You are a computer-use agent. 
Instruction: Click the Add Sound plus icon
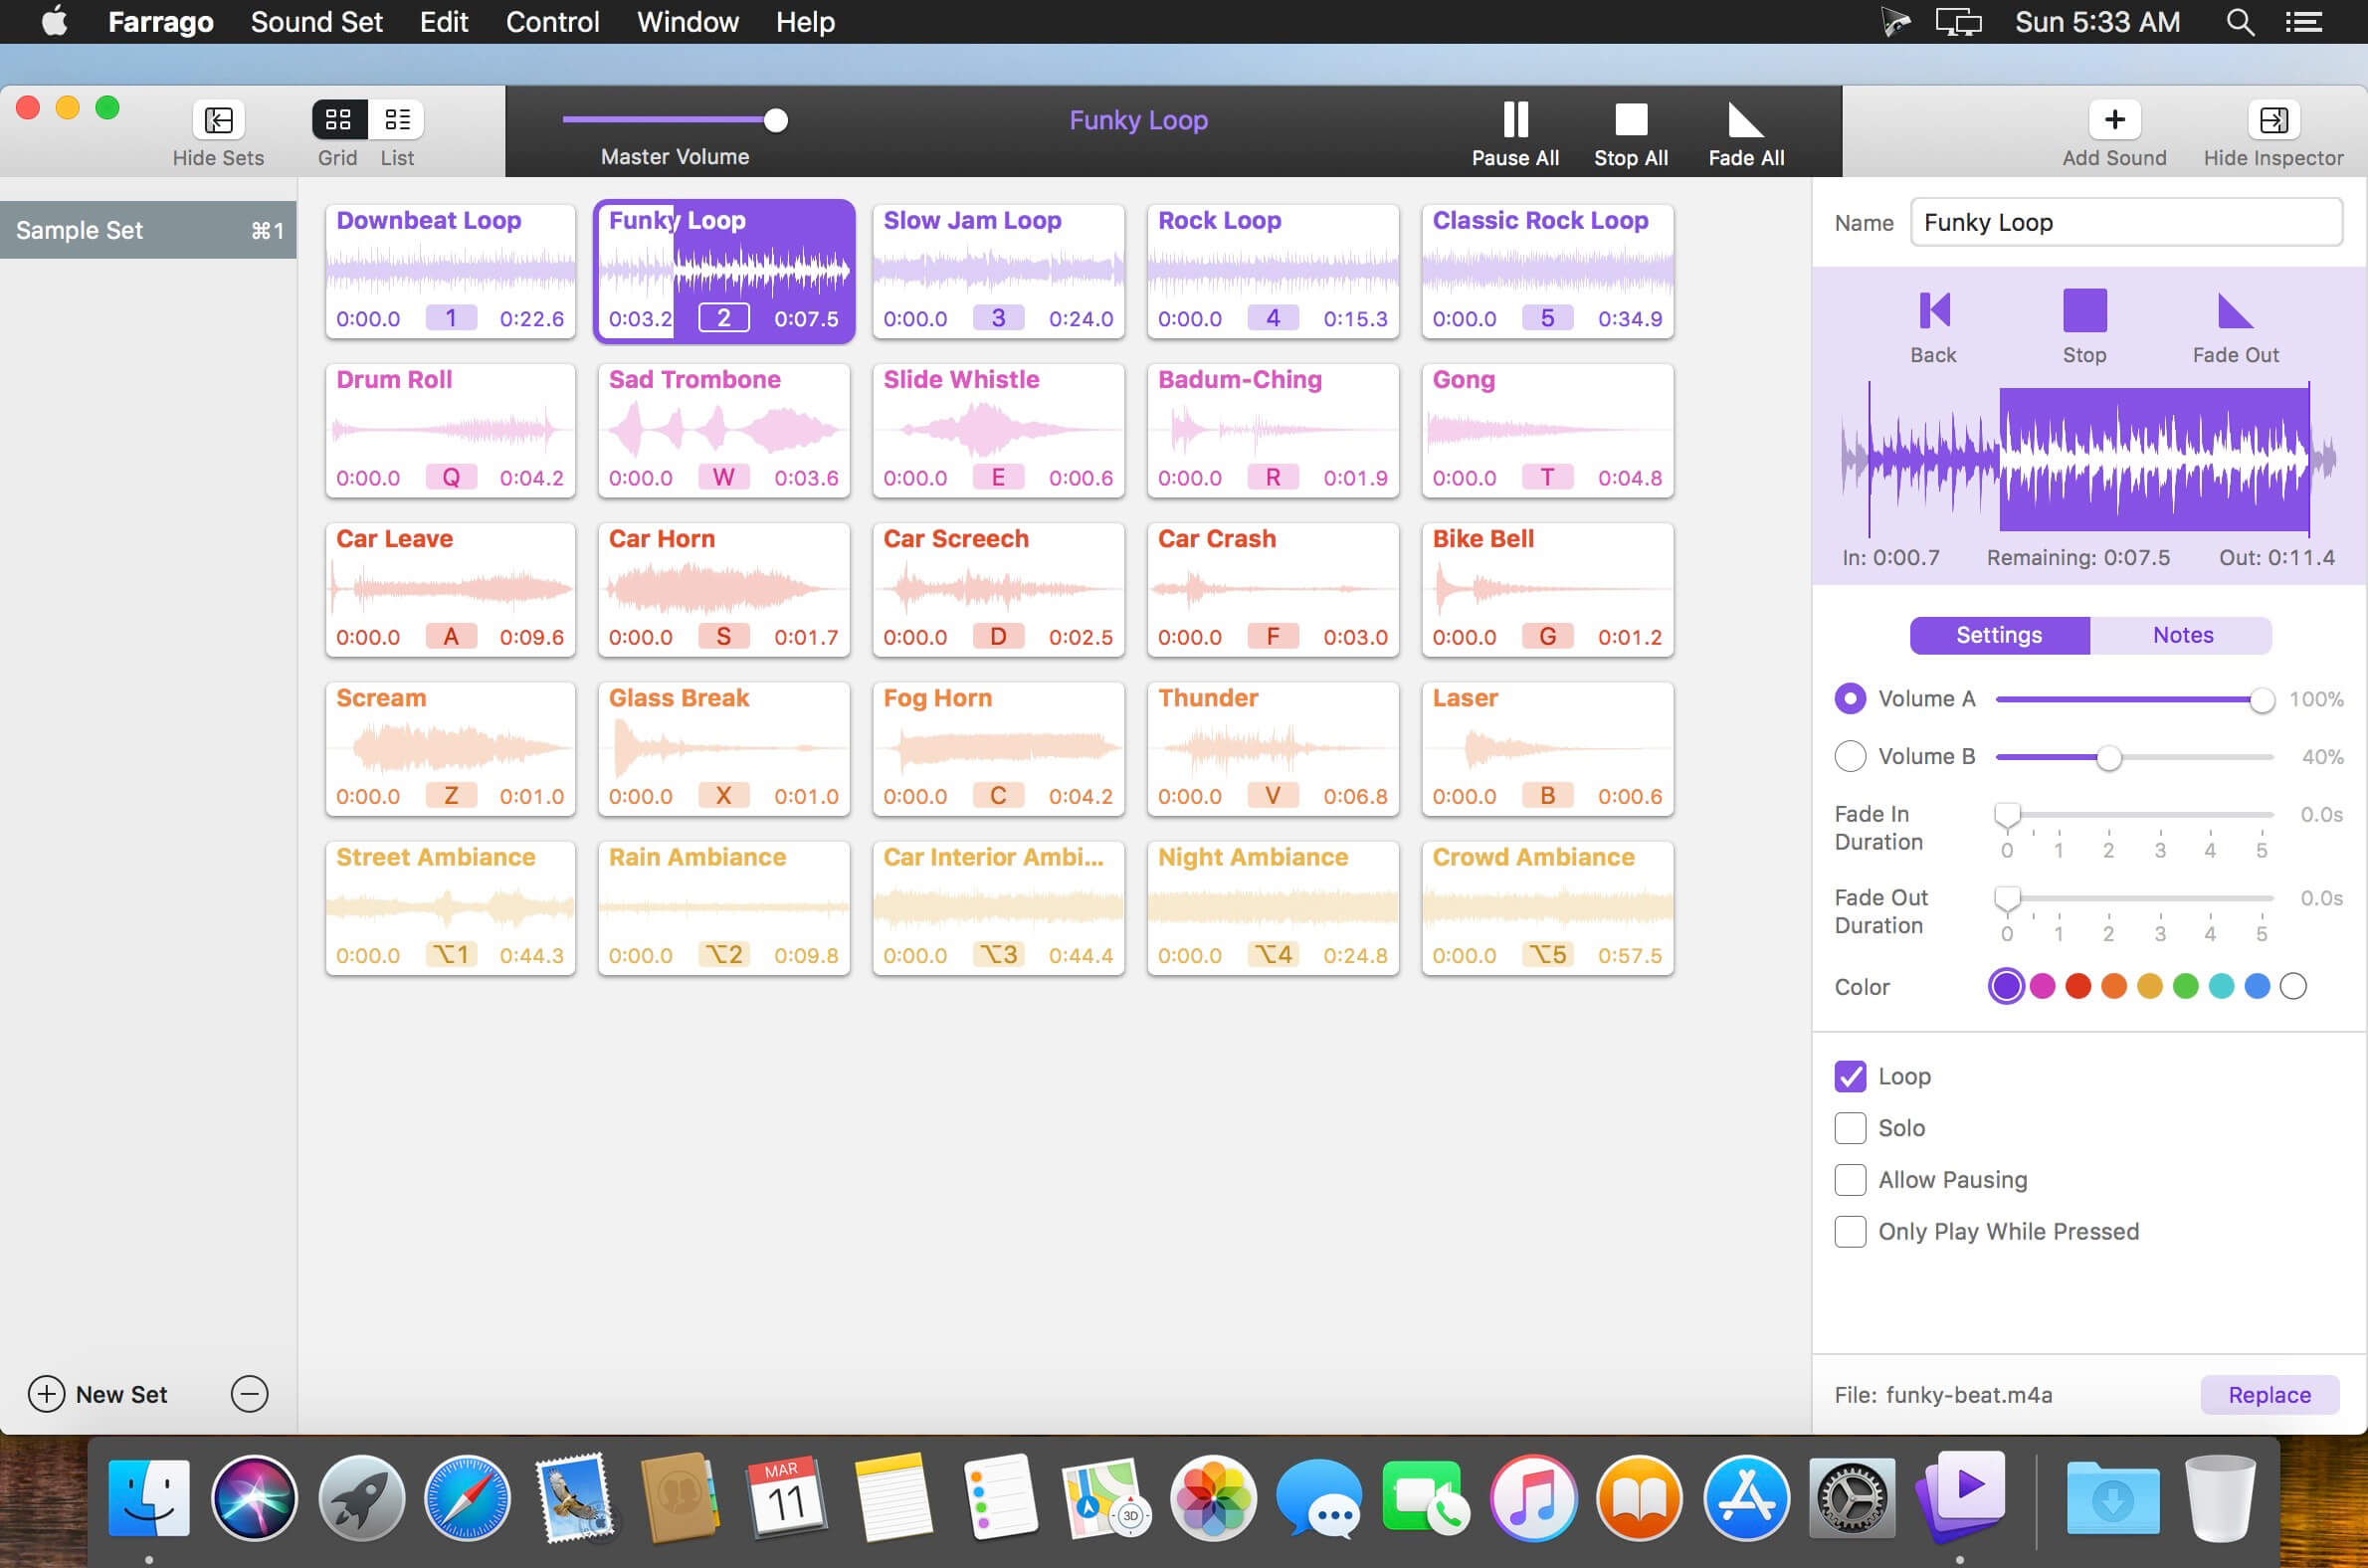pos(2113,120)
